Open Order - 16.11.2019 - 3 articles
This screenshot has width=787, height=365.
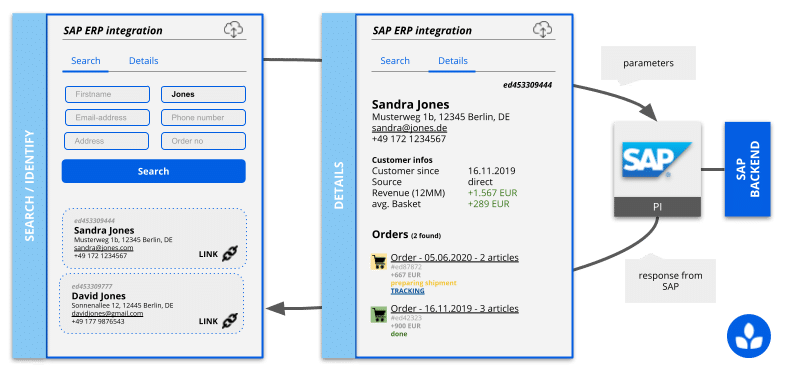454,308
